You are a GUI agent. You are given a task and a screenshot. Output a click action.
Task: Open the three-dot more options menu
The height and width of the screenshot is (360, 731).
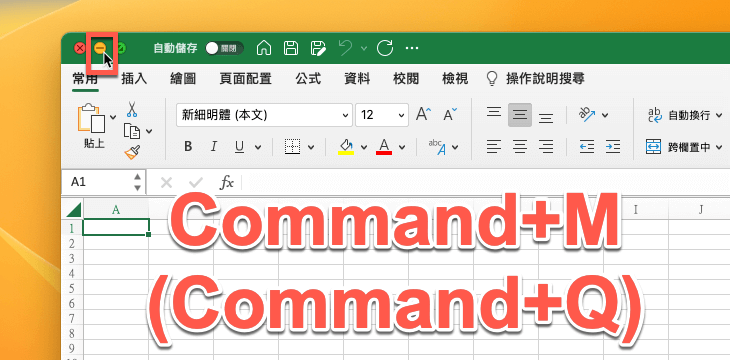[x=412, y=48]
